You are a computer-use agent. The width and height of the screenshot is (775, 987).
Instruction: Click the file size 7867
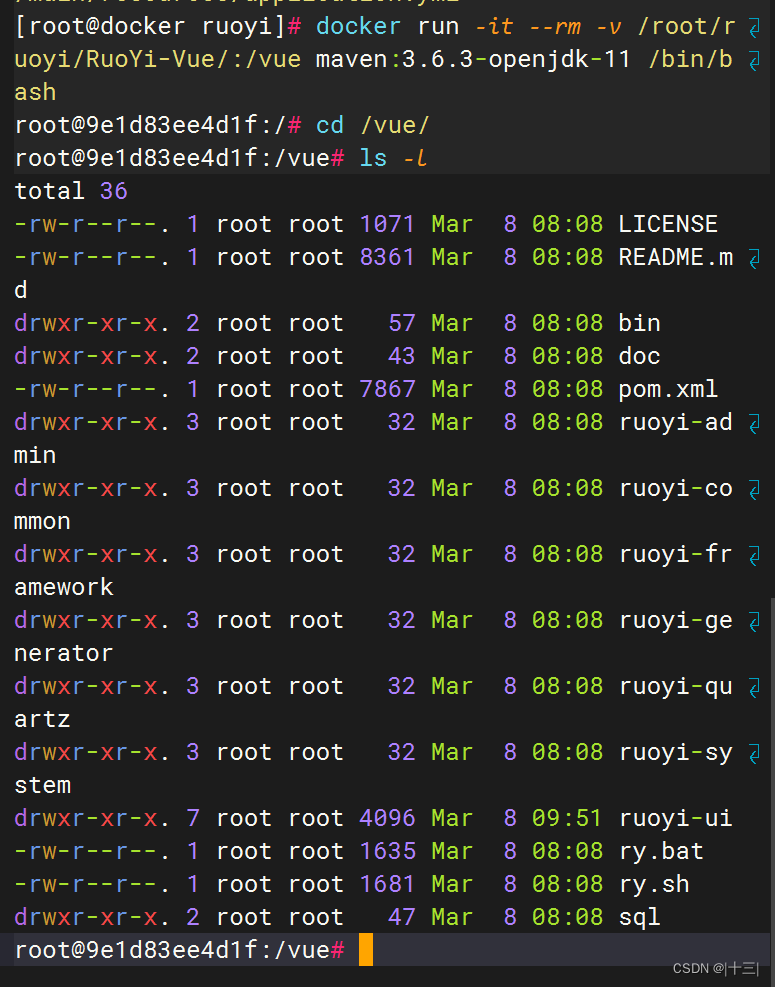coord(387,389)
